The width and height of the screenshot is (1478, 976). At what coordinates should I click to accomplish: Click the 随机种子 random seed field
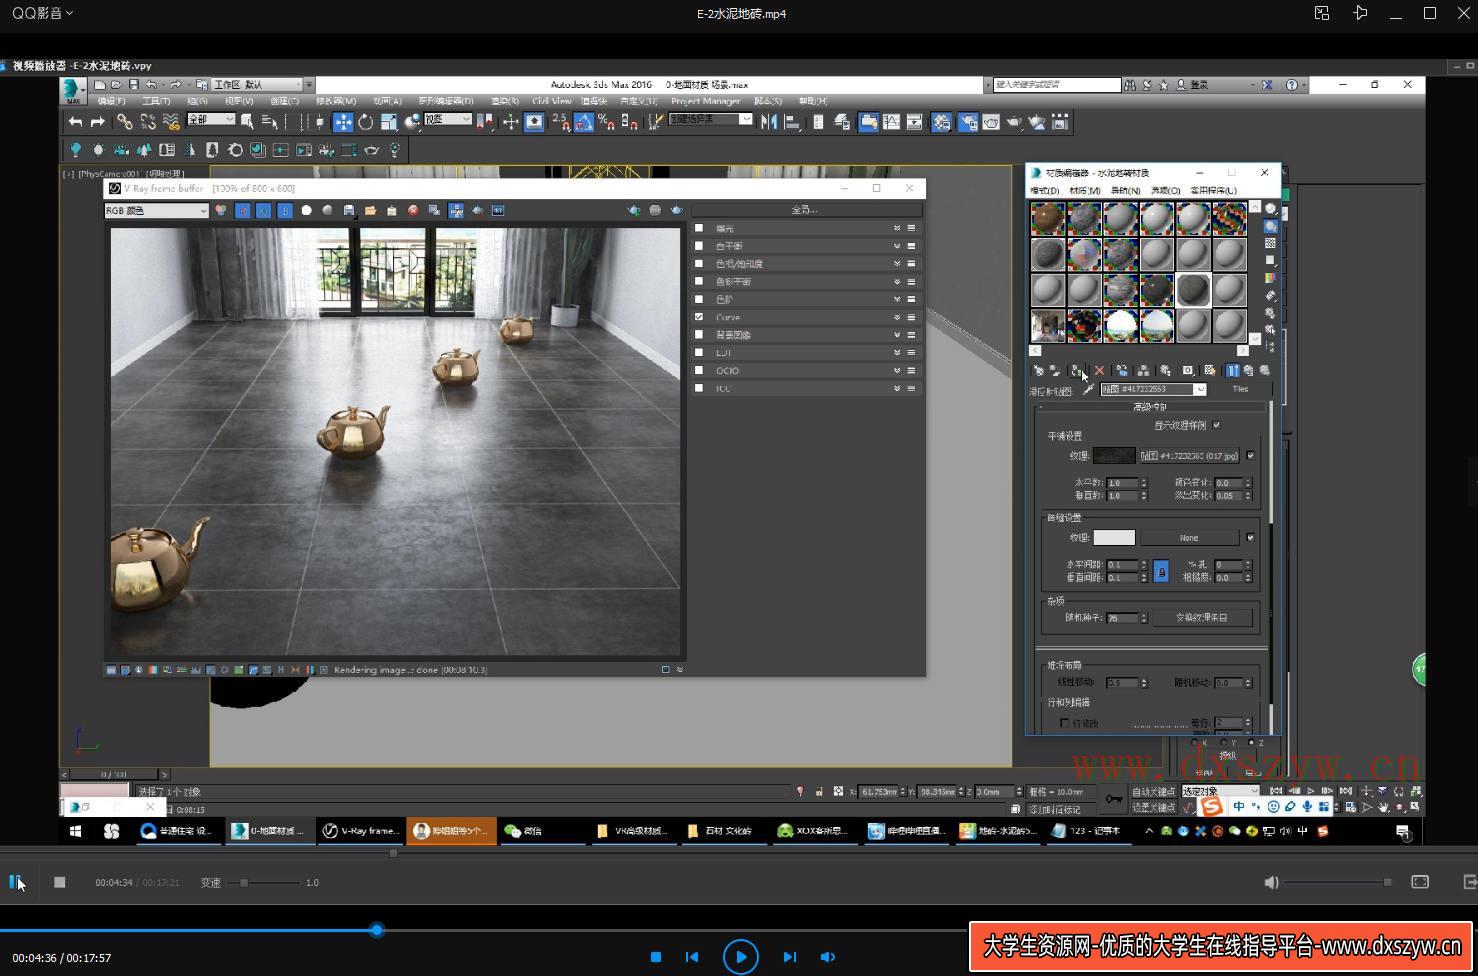point(1123,618)
